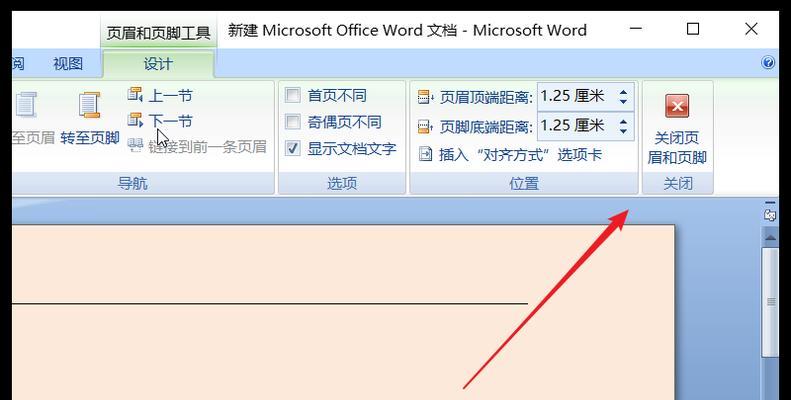Decrease 页眉顶端距离 with the down arrow
This screenshot has width=791, height=400.
coord(624,101)
